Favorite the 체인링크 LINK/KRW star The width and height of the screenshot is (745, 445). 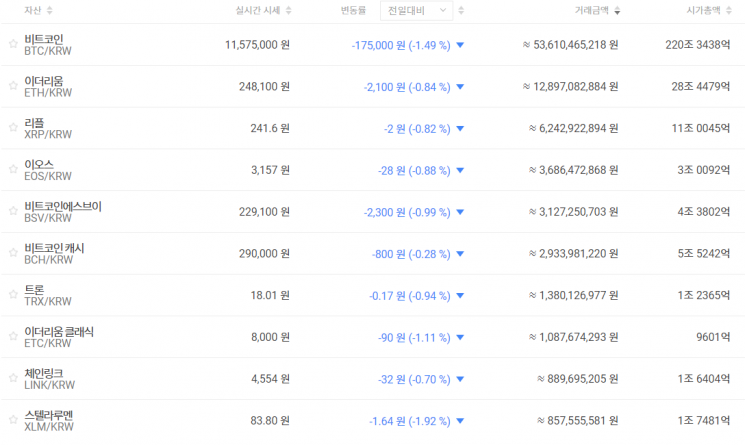coord(13,378)
